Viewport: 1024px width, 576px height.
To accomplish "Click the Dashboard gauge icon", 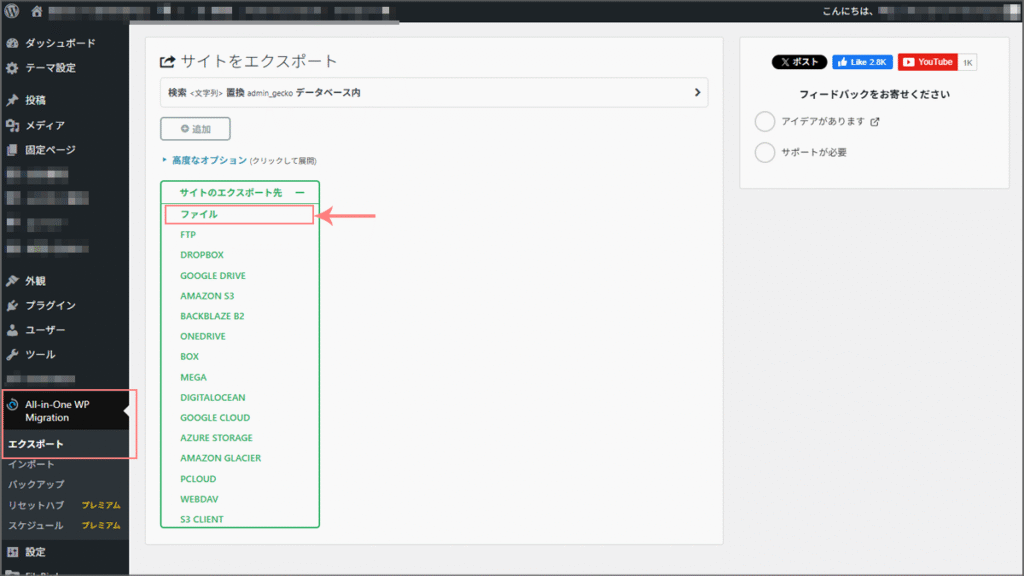I will click(12, 43).
